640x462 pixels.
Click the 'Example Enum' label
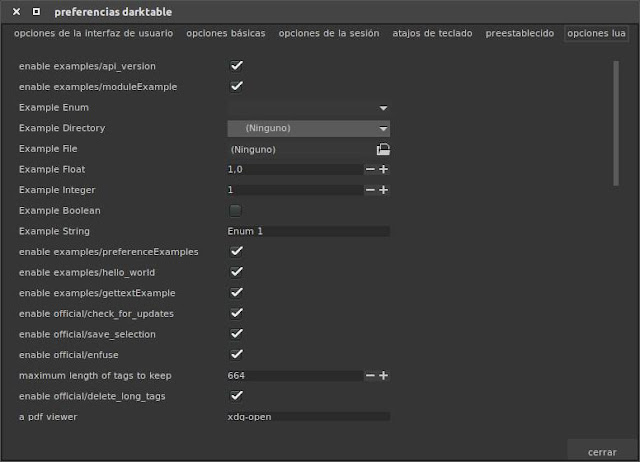[53, 108]
